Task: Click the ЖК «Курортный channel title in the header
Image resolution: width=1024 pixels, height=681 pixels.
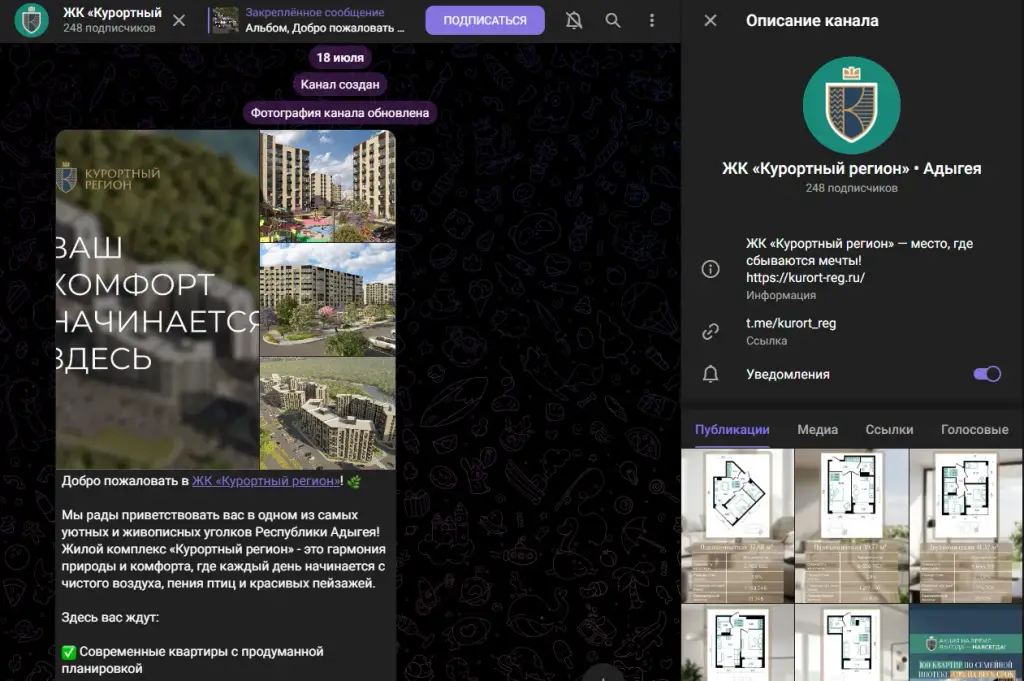Action: [x=112, y=13]
